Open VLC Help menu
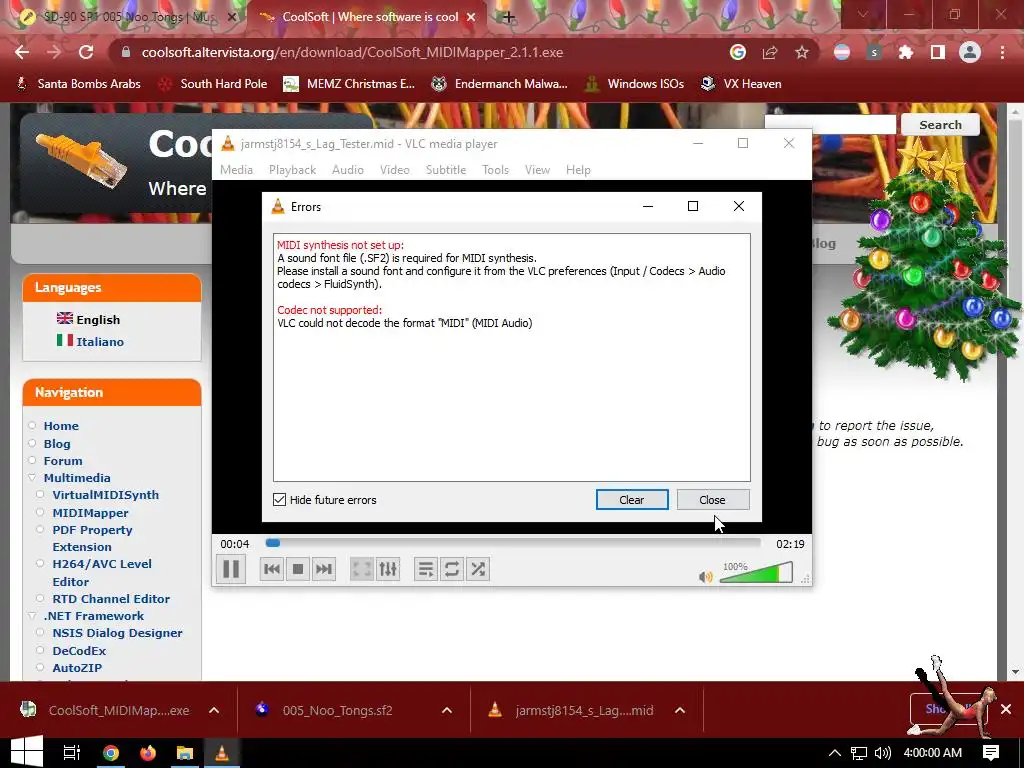 tap(578, 170)
